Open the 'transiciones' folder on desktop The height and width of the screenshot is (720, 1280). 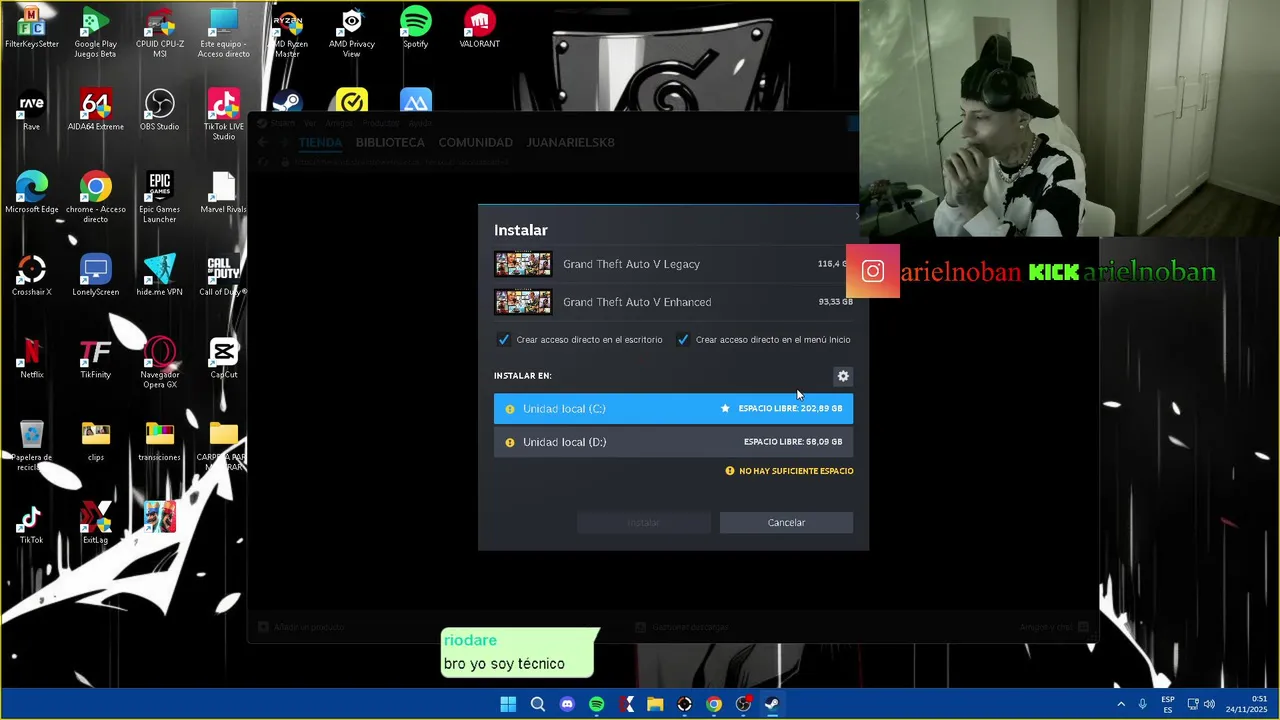tap(160, 441)
